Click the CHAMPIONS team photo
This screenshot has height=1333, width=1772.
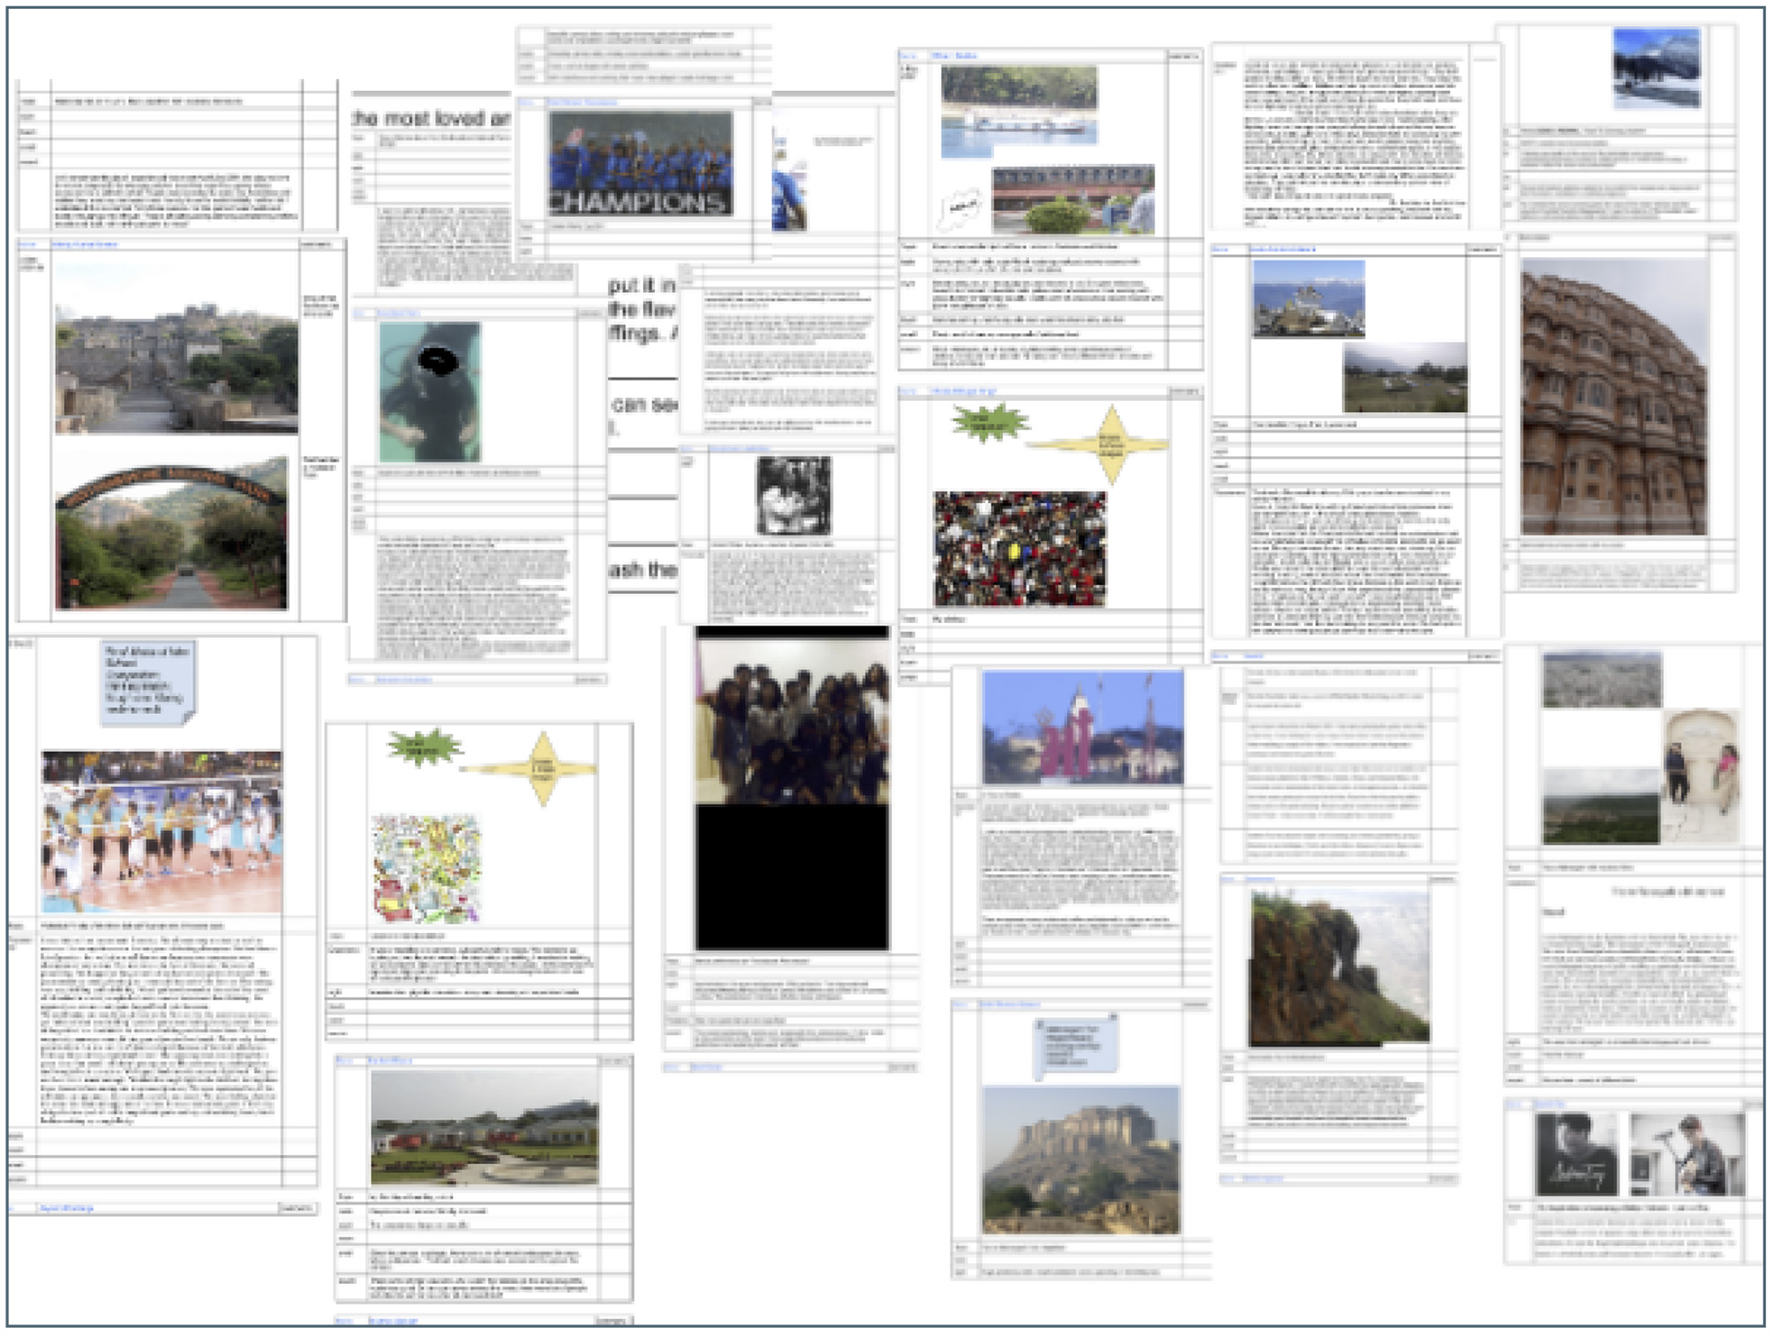[x=640, y=164]
